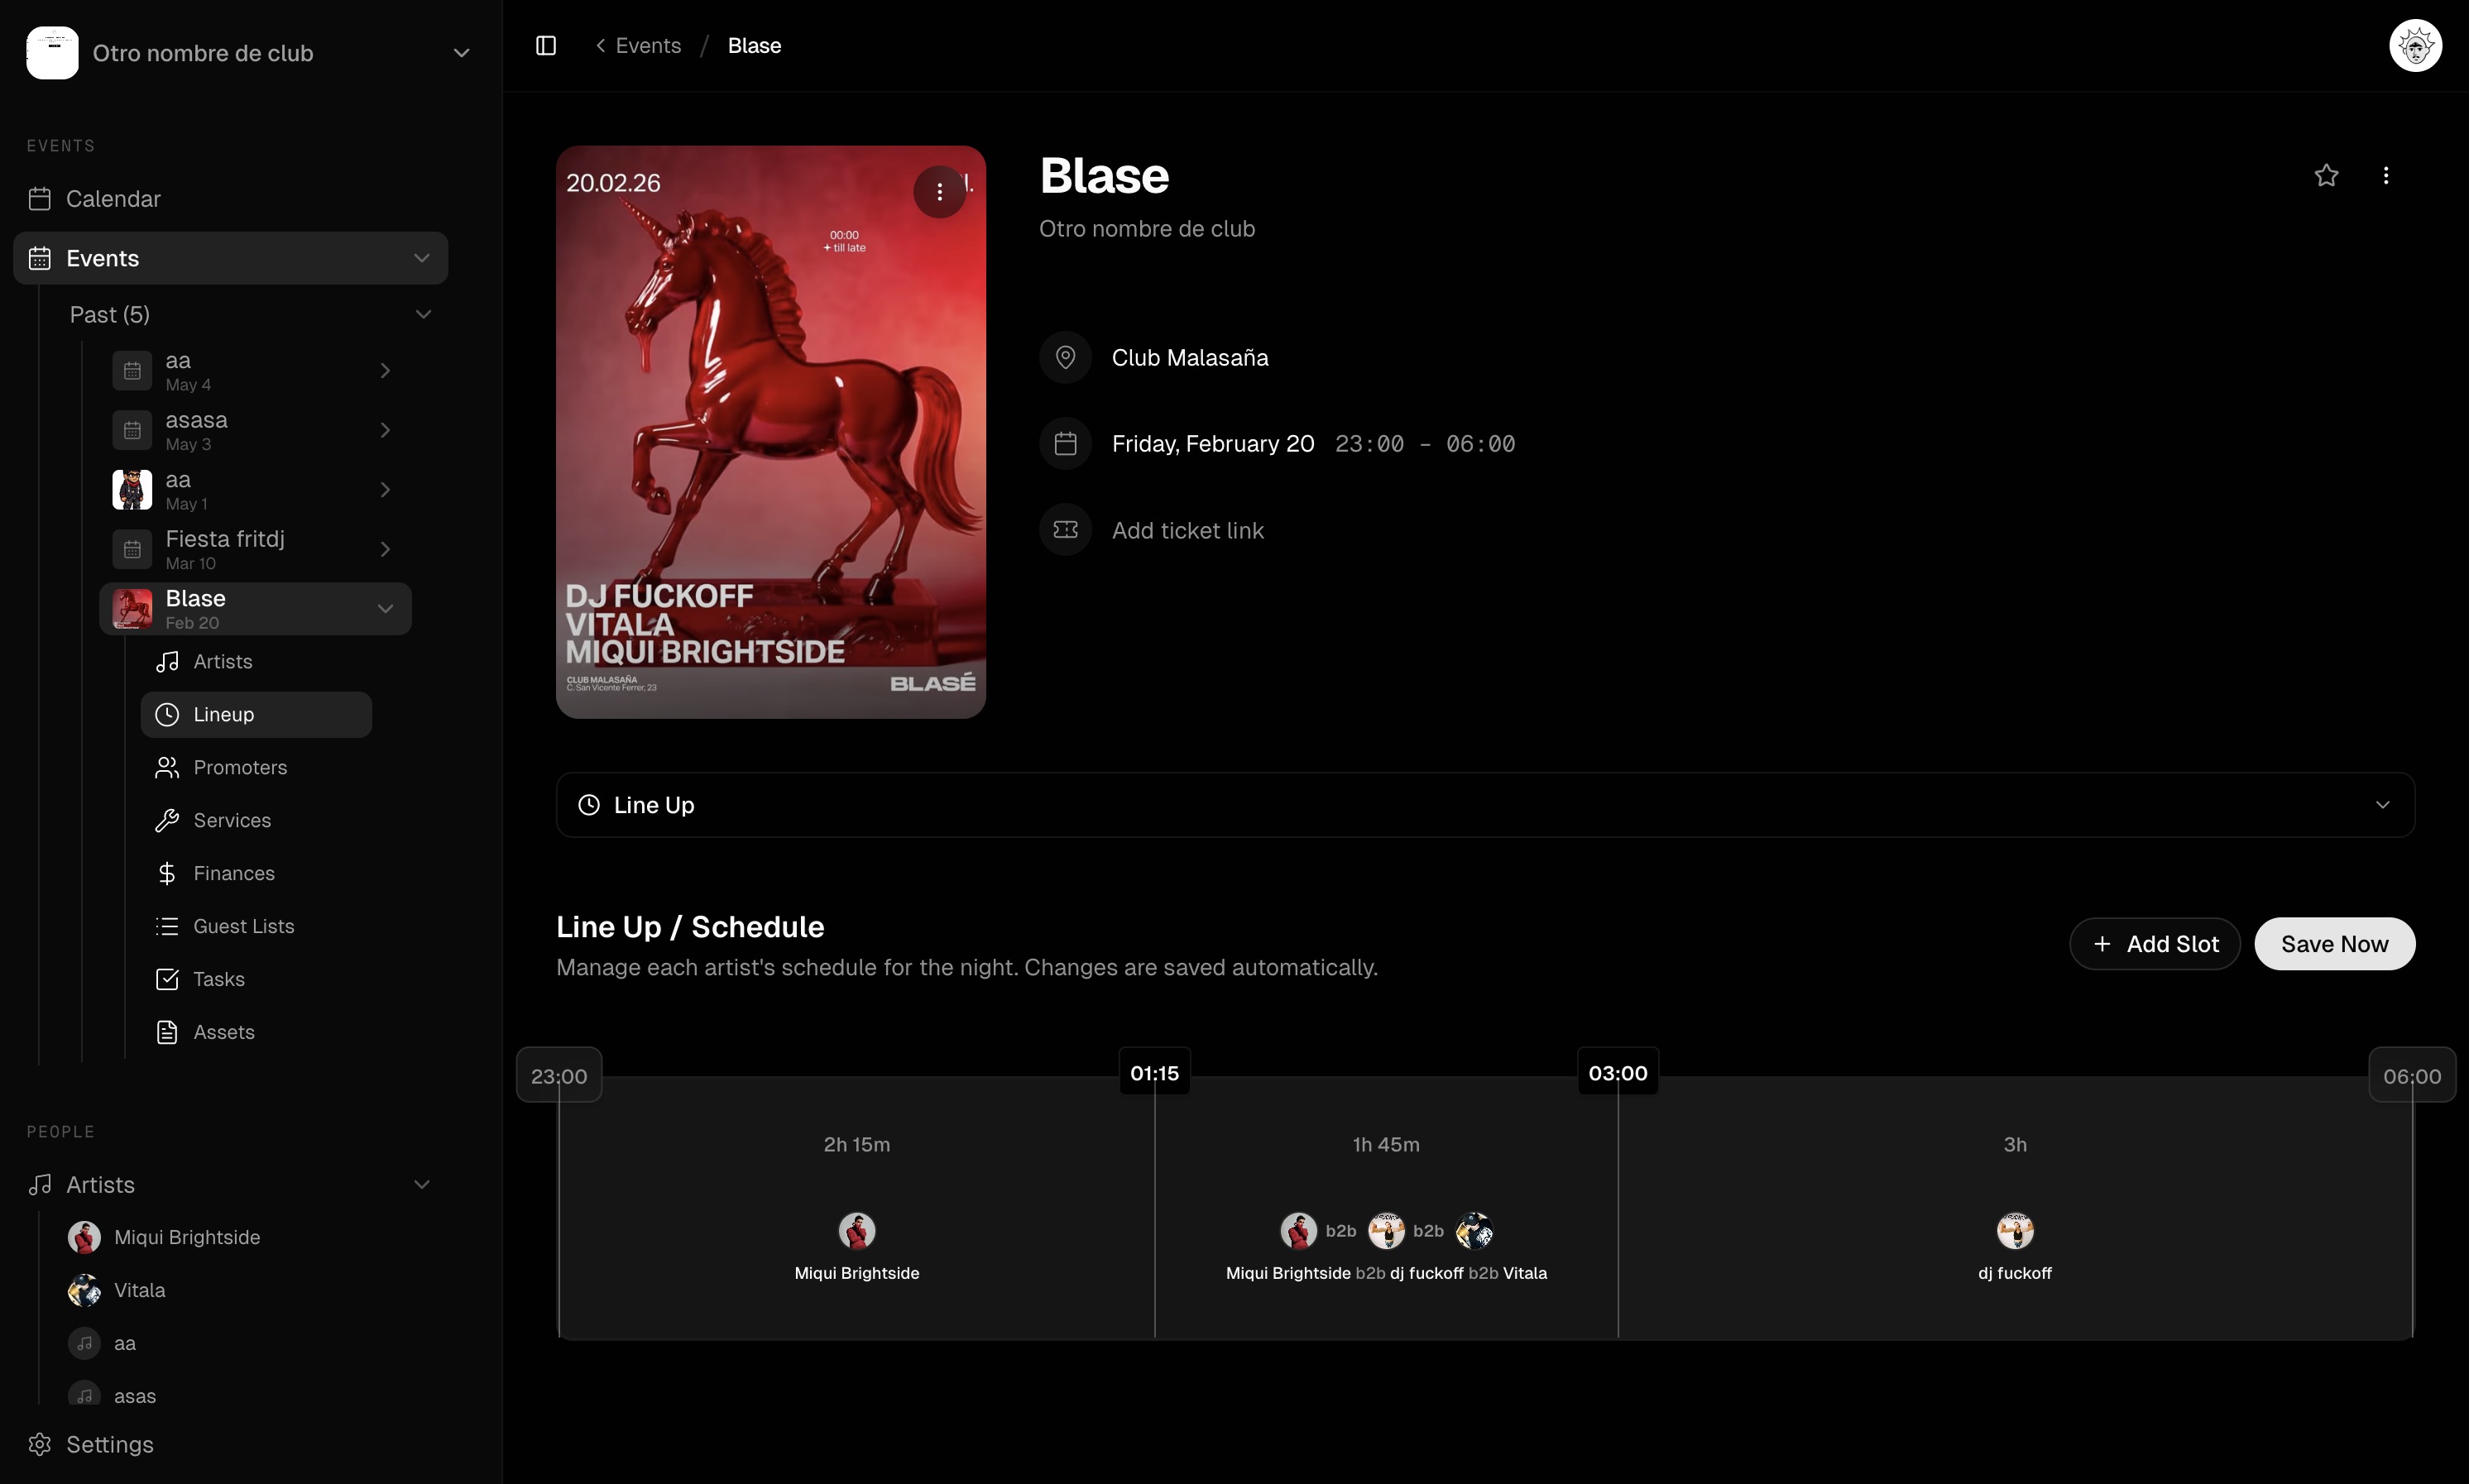
Task: Star the Blase event as favorite
Action: coord(2326,176)
